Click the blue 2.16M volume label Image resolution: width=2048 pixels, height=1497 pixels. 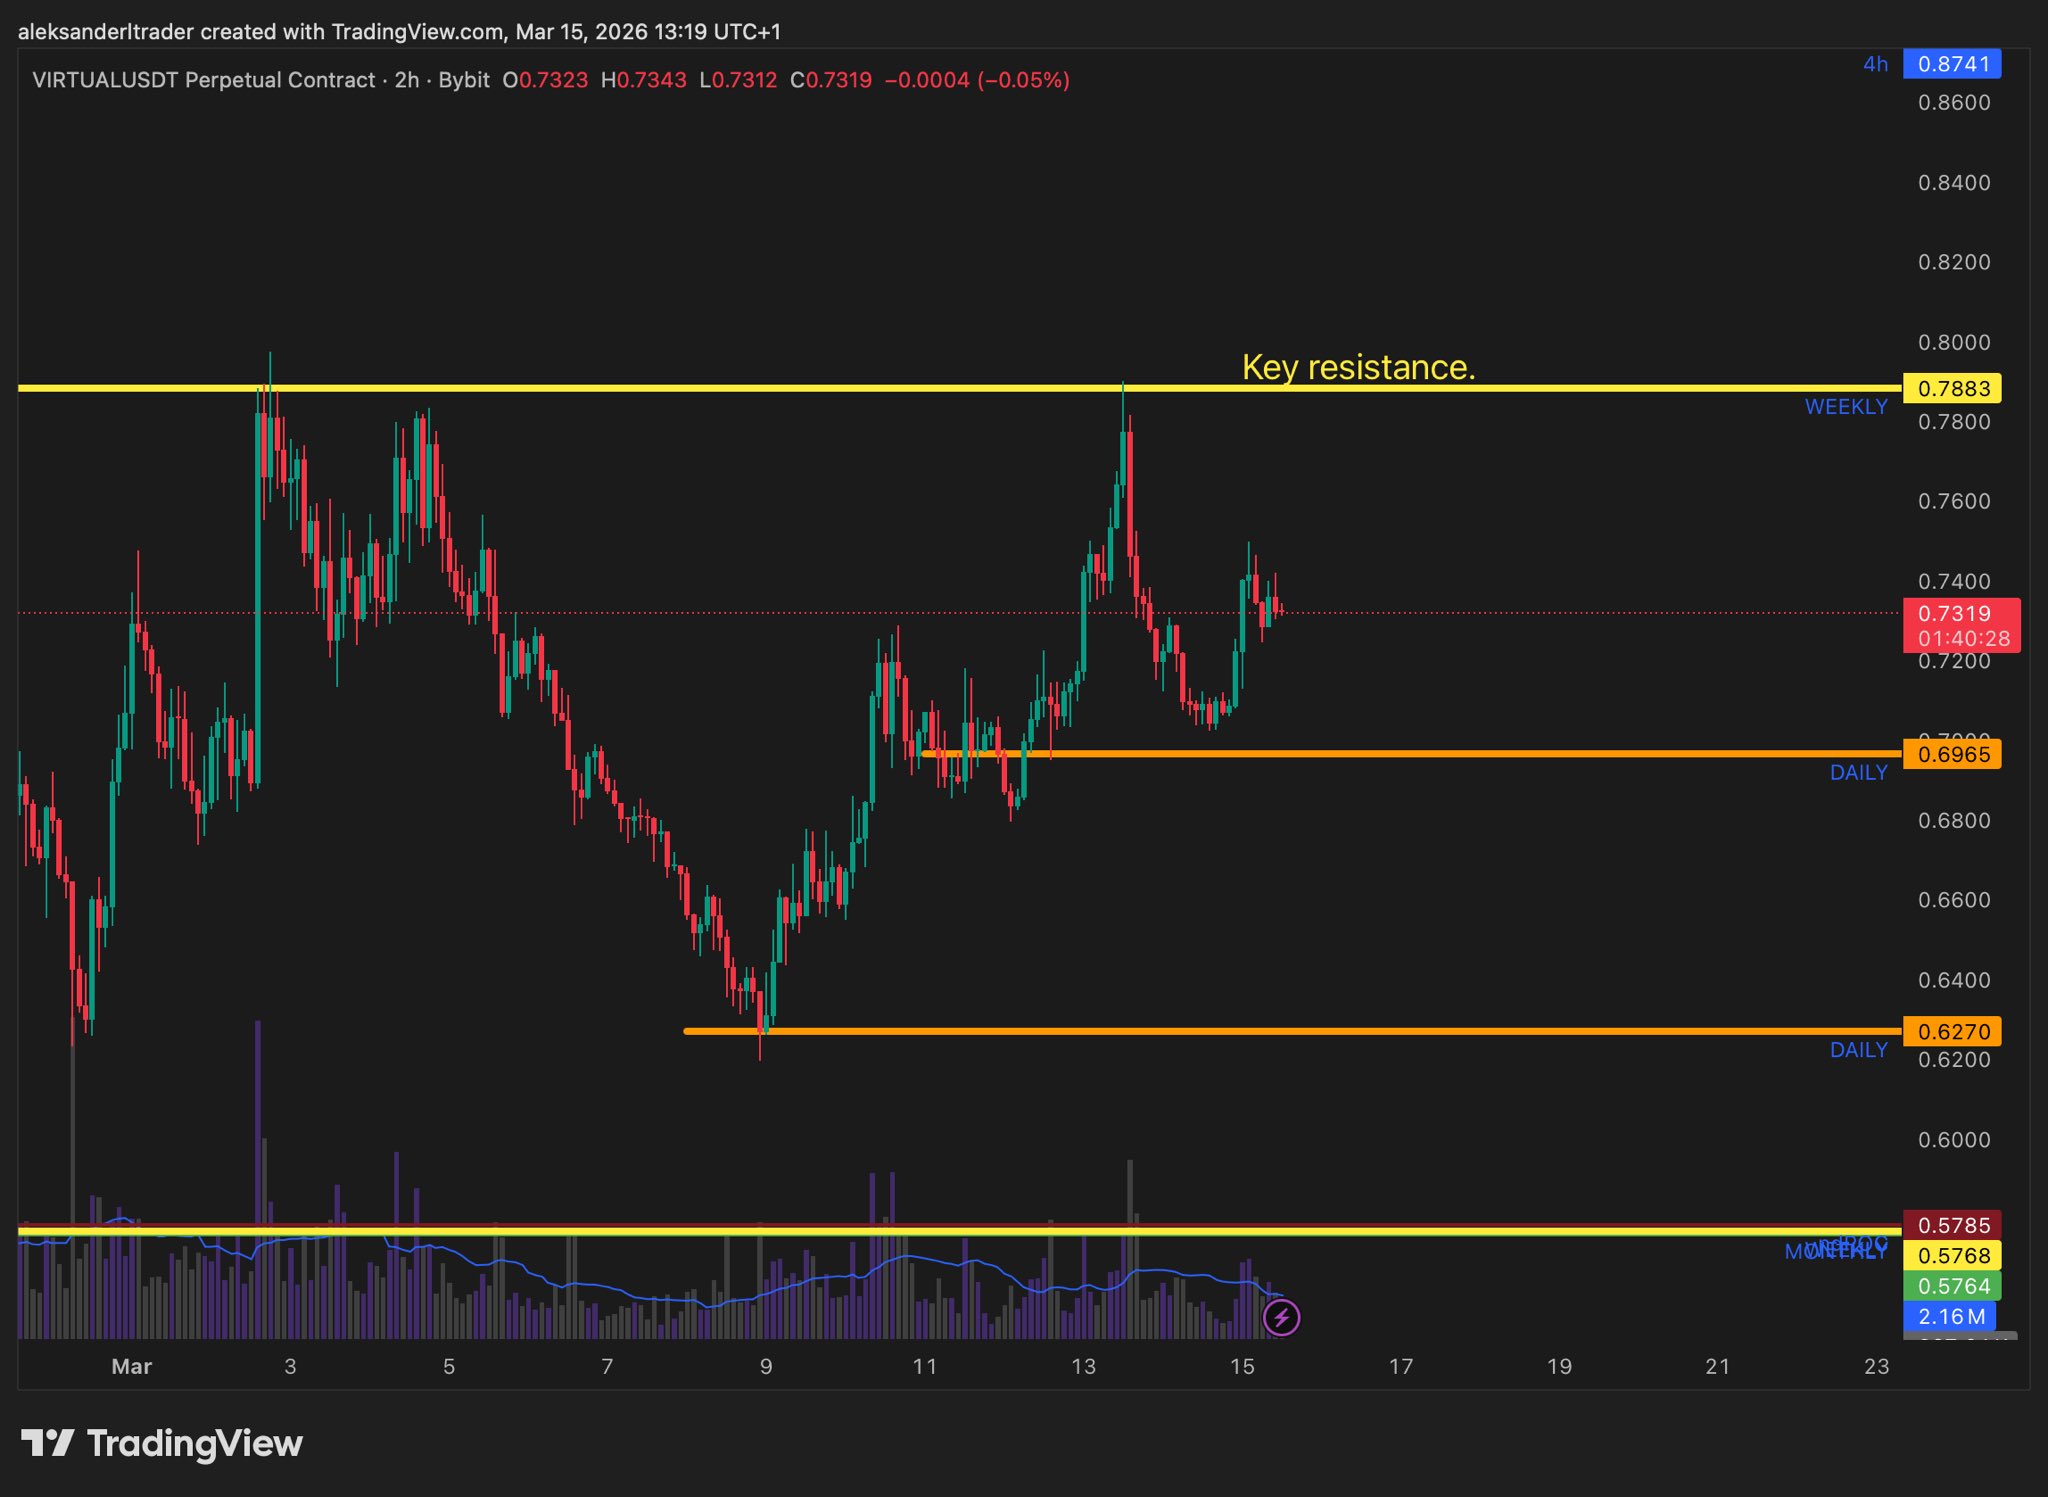[1950, 1316]
